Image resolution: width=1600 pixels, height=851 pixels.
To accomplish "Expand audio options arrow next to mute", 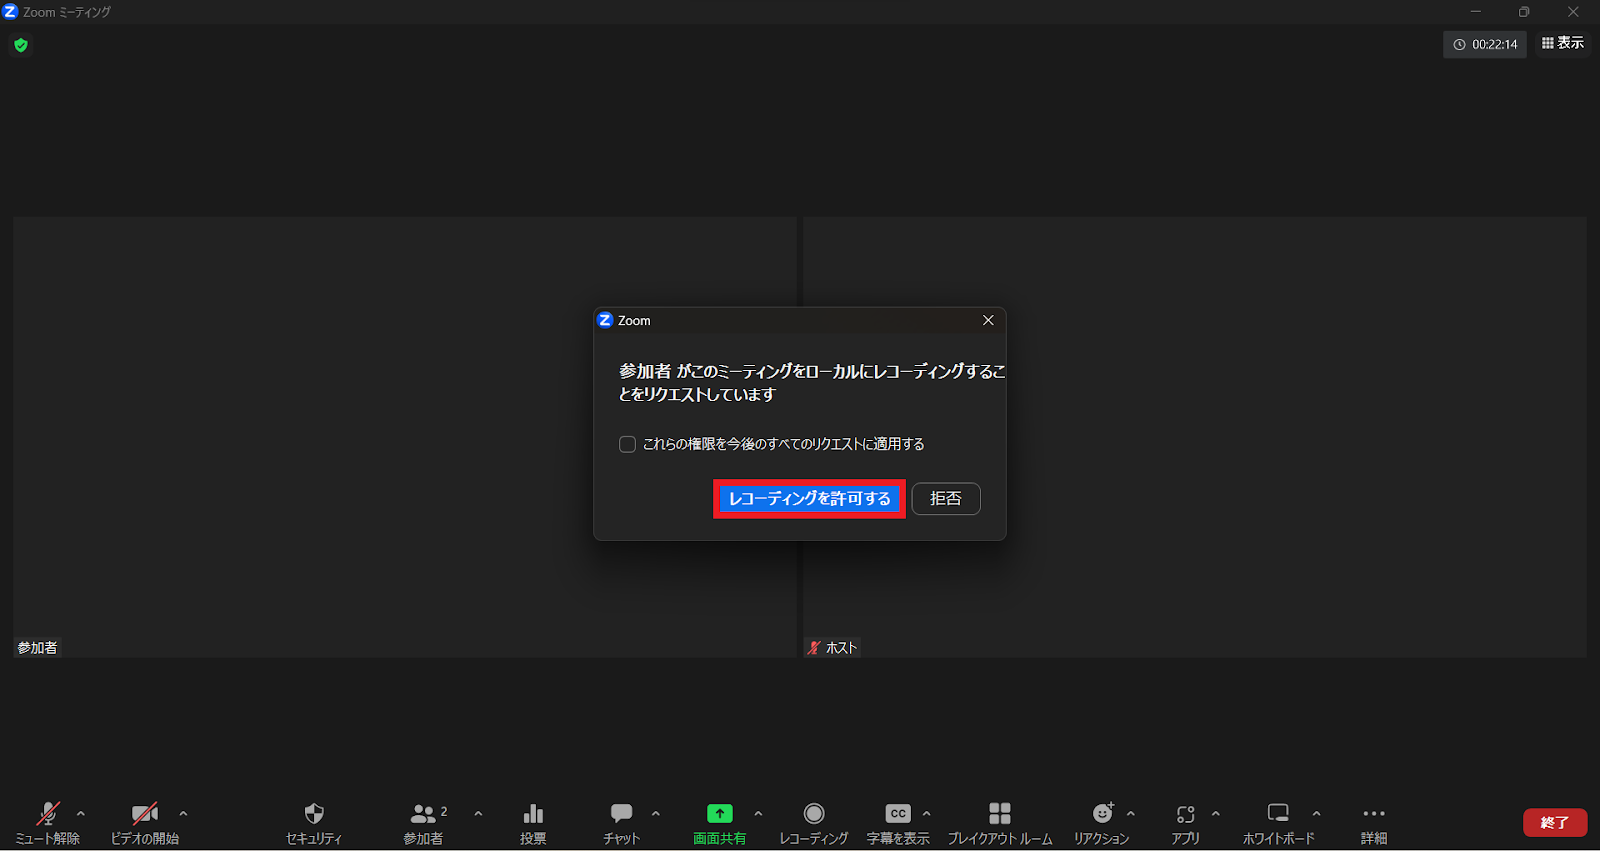I will click(x=81, y=814).
